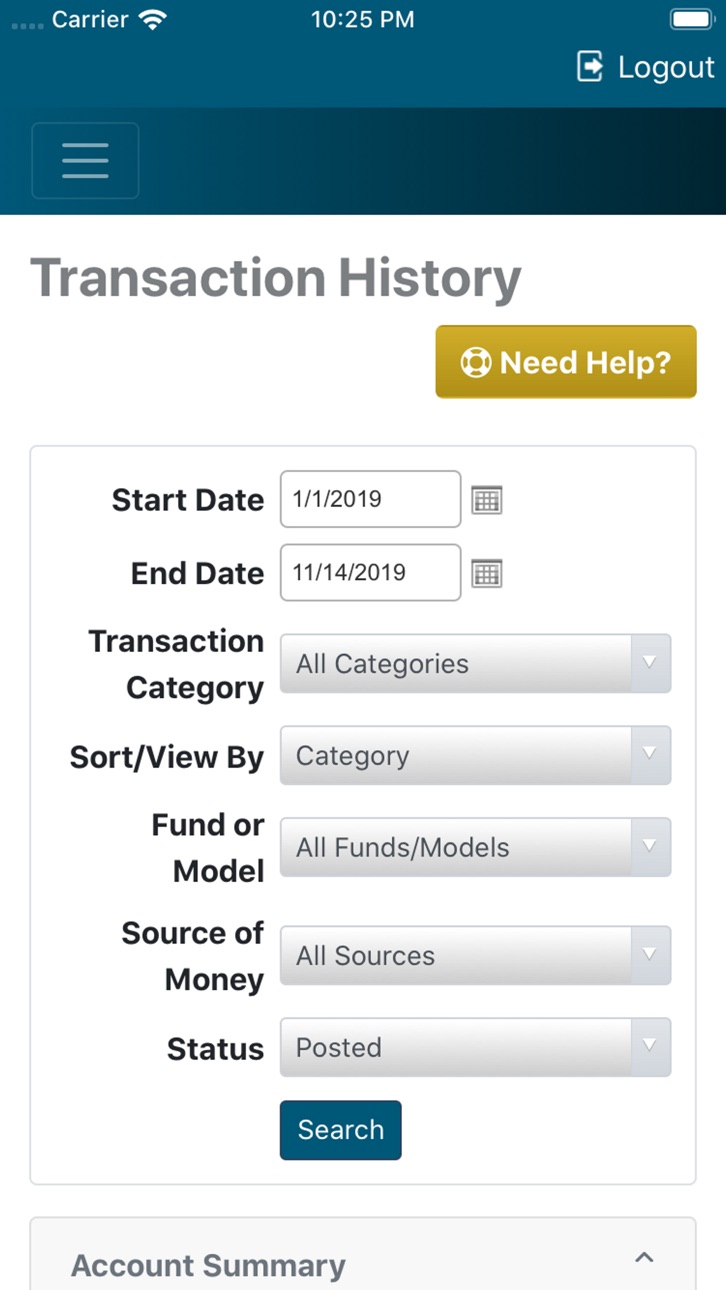Click the Need Help? button

pos(566,362)
